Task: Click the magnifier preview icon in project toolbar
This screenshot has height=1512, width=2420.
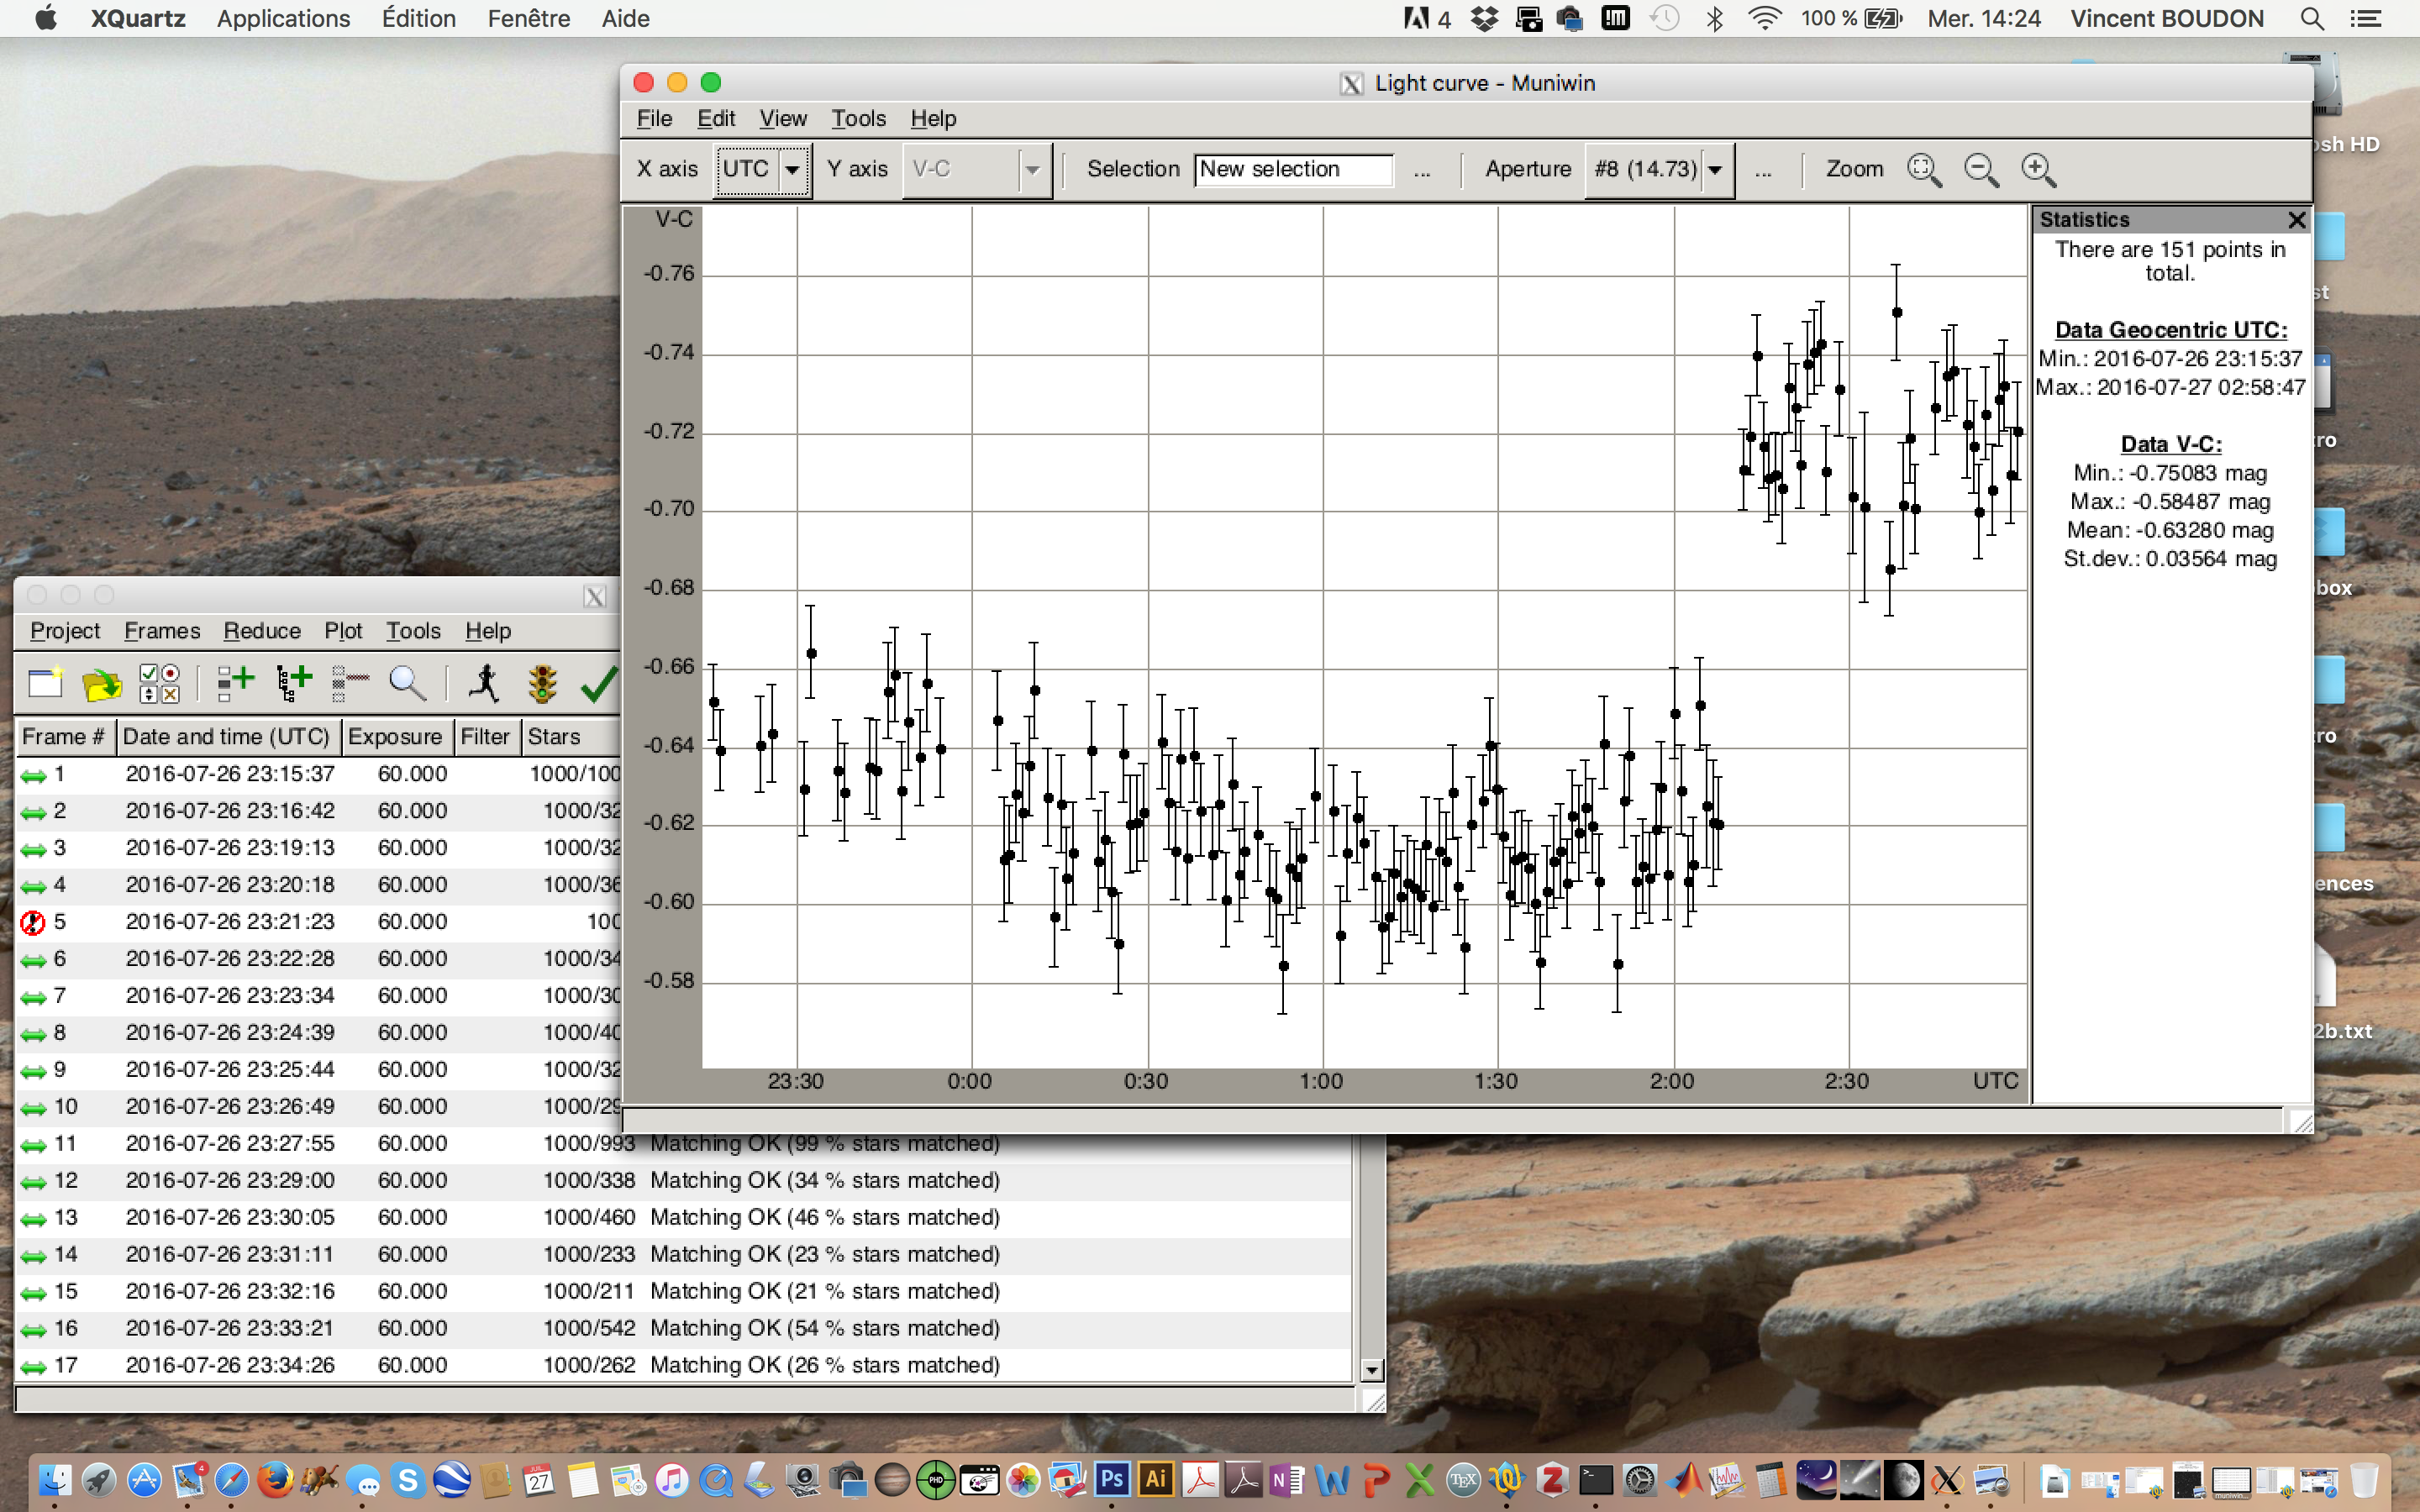Action: [x=407, y=683]
